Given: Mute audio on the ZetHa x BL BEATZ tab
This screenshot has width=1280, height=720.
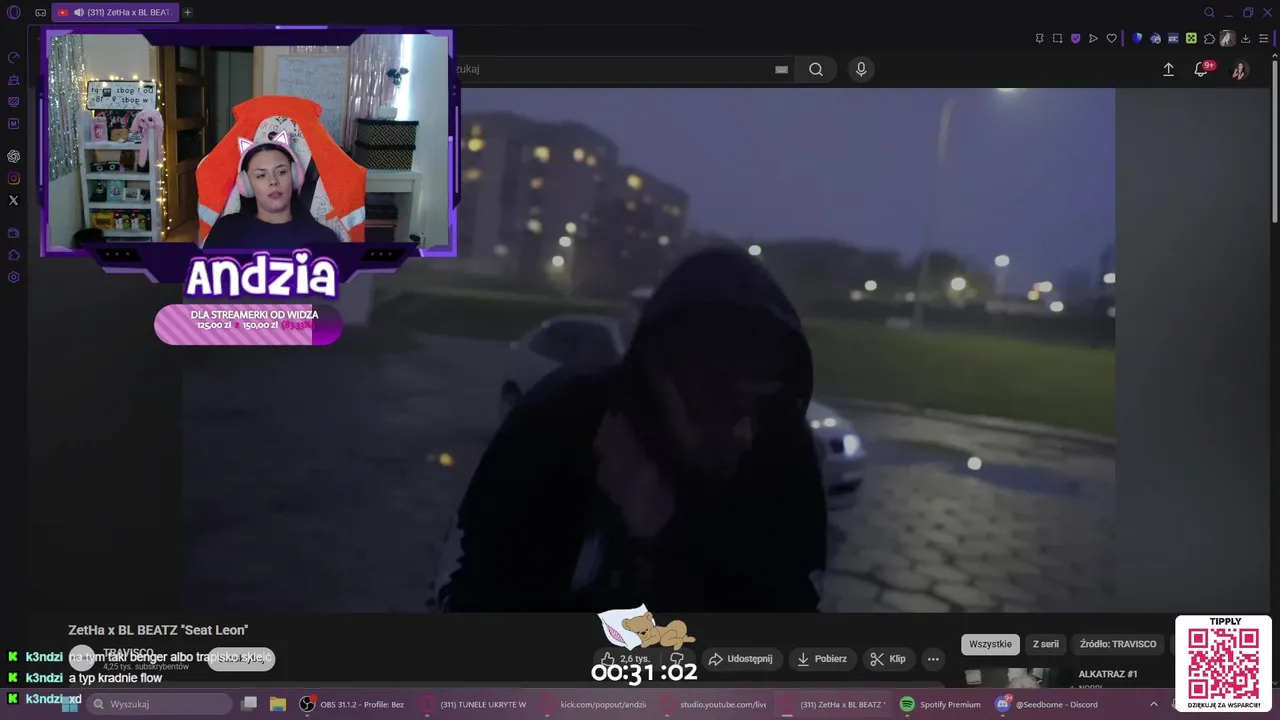Looking at the screenshot, I should (x=79, y=12).
